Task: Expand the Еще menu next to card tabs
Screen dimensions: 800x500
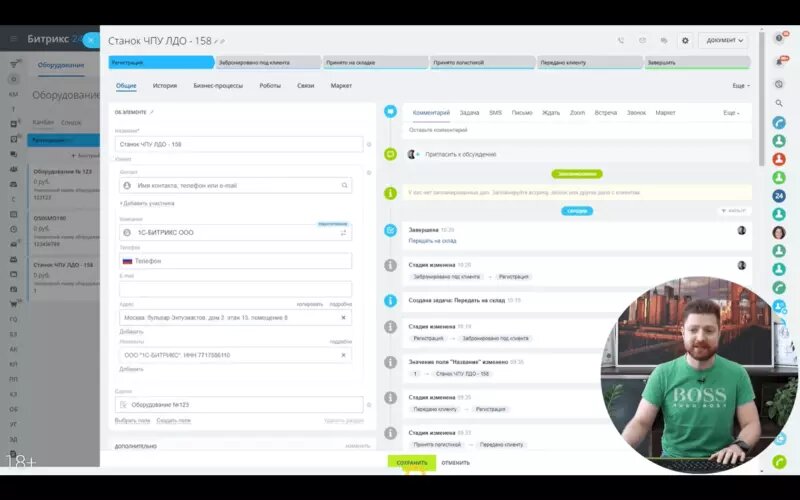Action: (741, 86)
